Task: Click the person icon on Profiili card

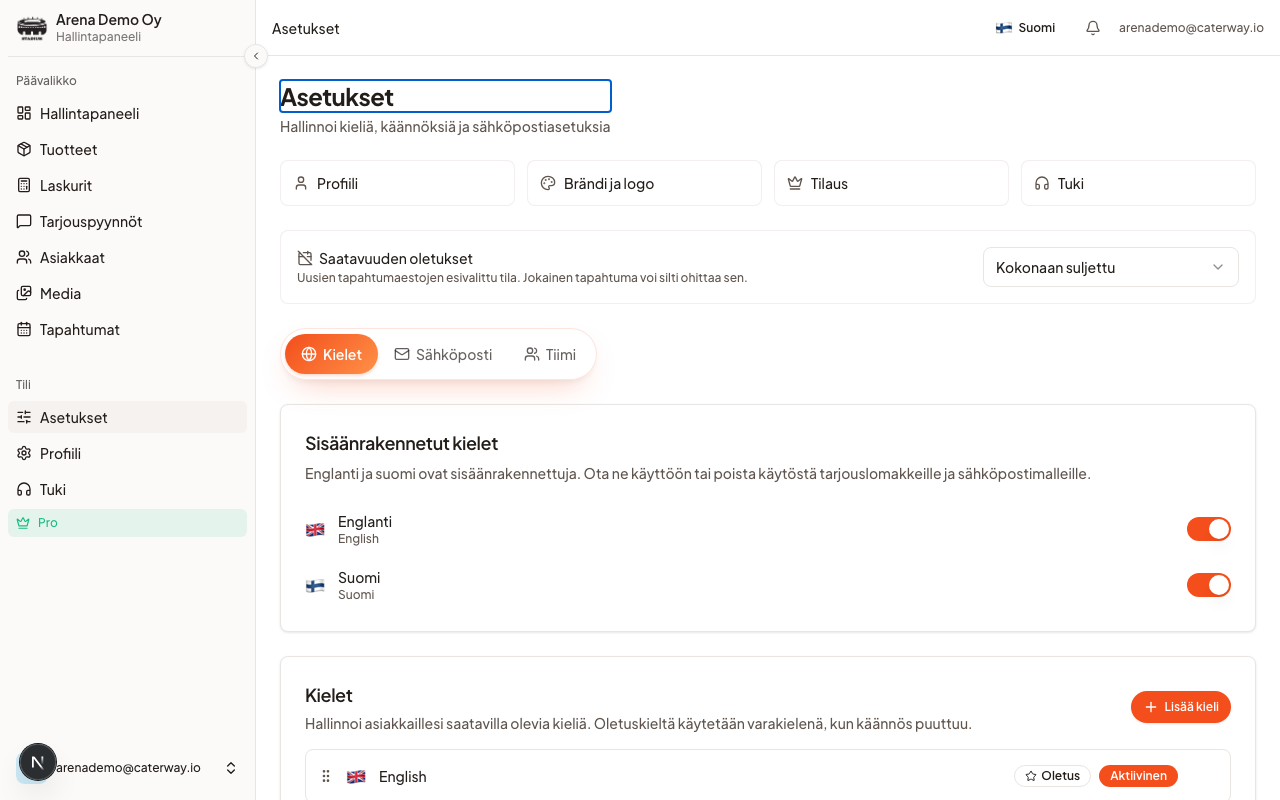Action: pos(301,183)
